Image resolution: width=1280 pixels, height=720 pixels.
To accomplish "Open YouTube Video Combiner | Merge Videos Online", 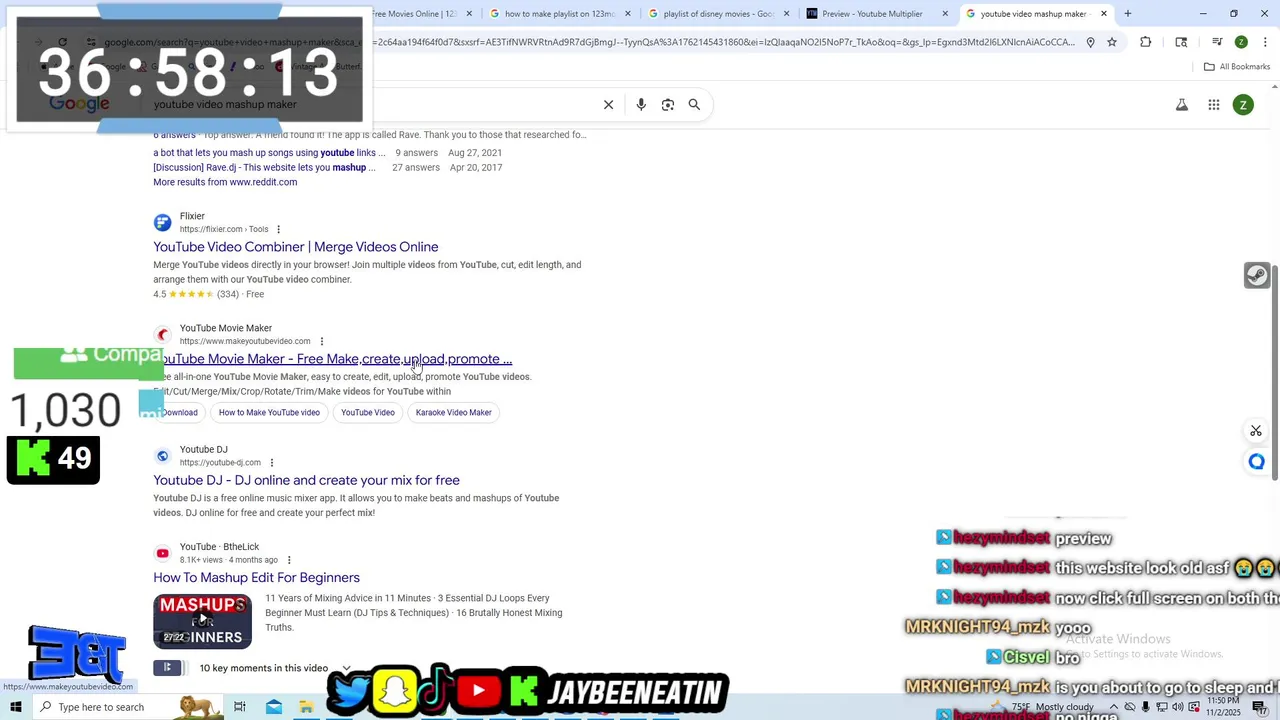I will (296, 247).
